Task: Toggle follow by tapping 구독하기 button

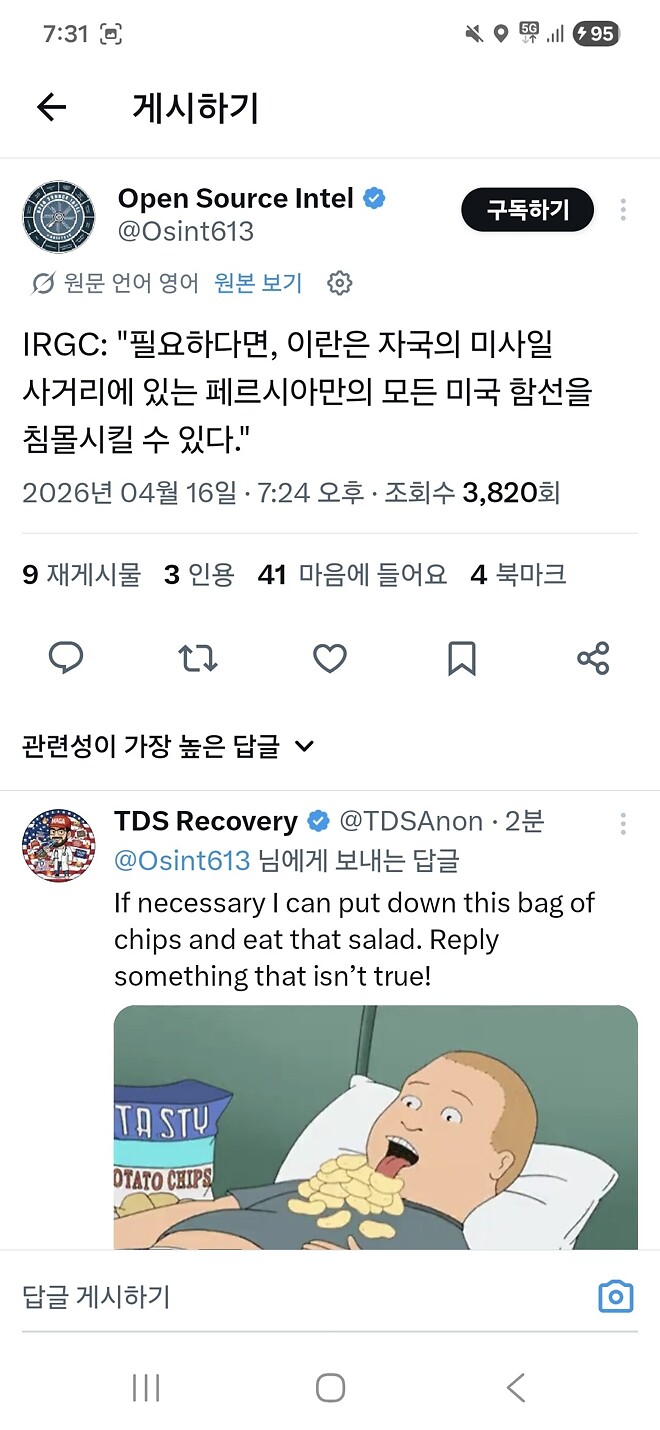Action: click(x=527, y=210)
